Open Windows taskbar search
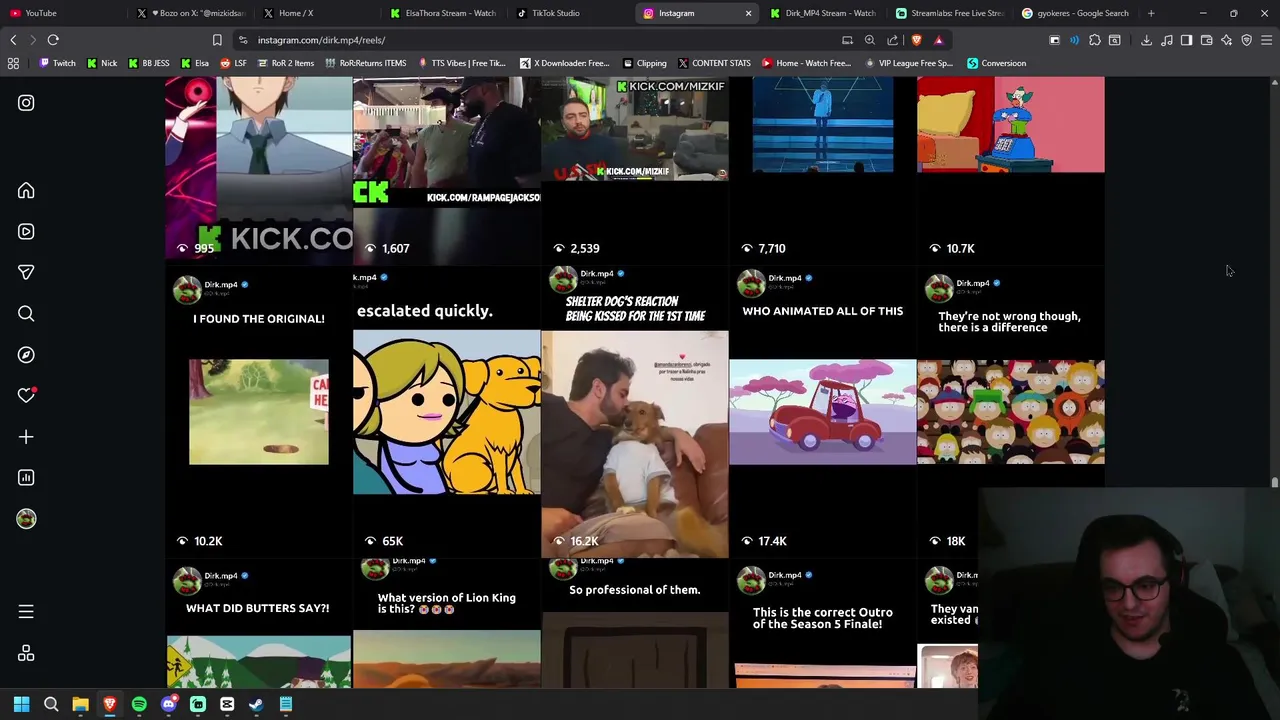This screenshot has width=1280, height=720. click(51, 705)
